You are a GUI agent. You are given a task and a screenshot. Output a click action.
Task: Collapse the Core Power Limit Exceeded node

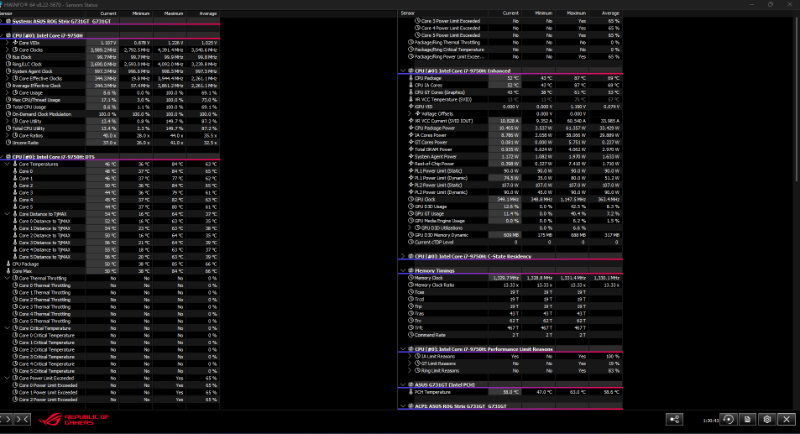coord(7,378)
